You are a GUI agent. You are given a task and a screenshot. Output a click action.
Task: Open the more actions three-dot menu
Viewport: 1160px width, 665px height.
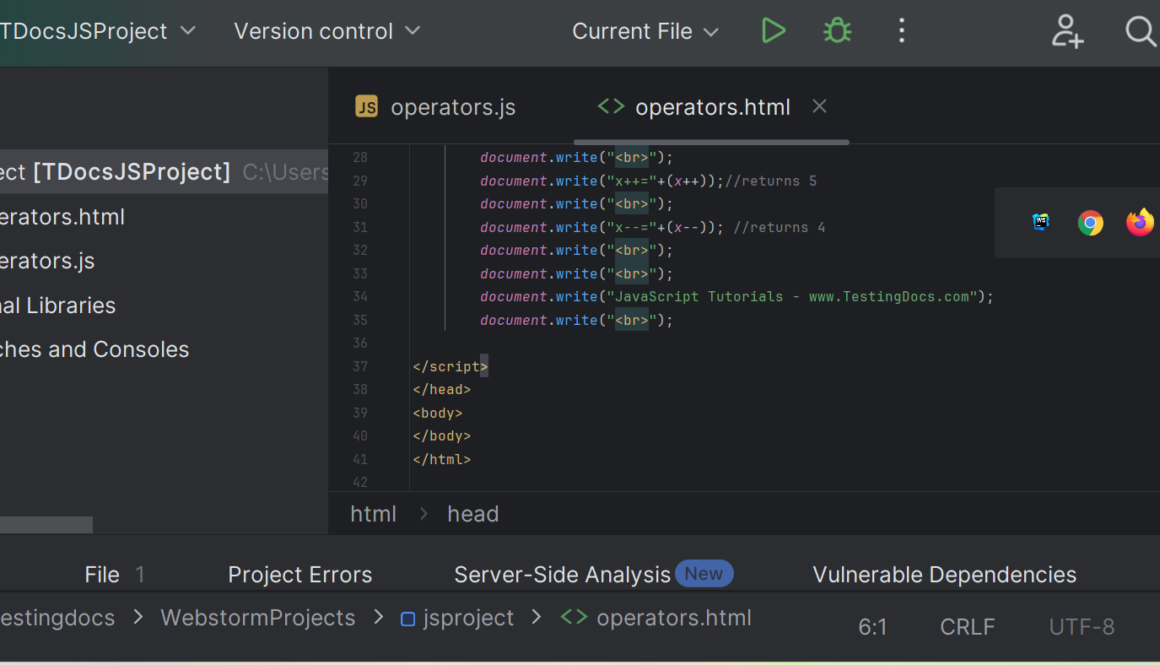click(901, 31)
